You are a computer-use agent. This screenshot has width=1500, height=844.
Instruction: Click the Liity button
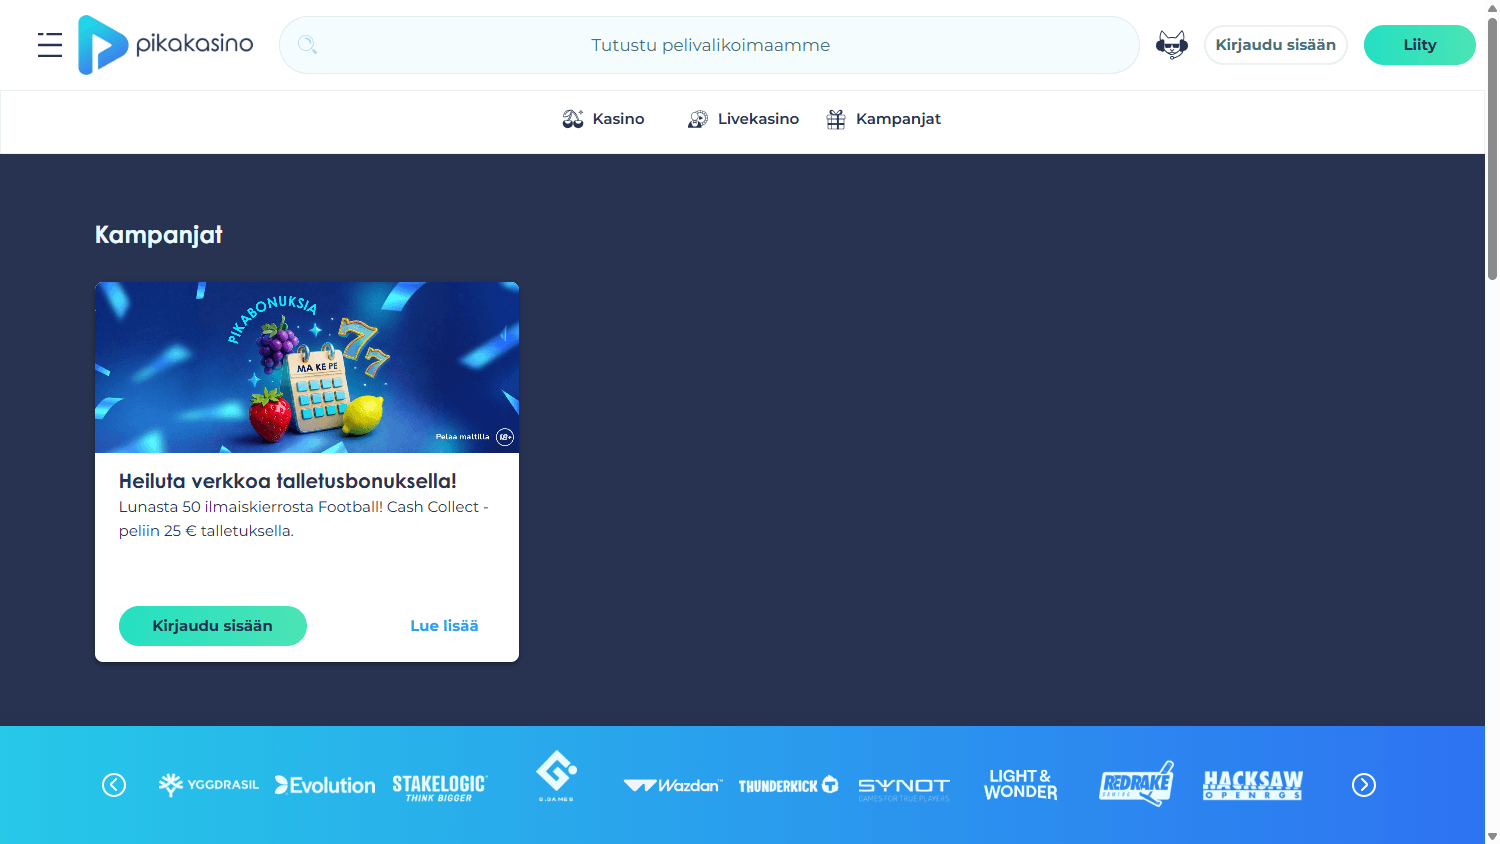tap(1420, 45)
